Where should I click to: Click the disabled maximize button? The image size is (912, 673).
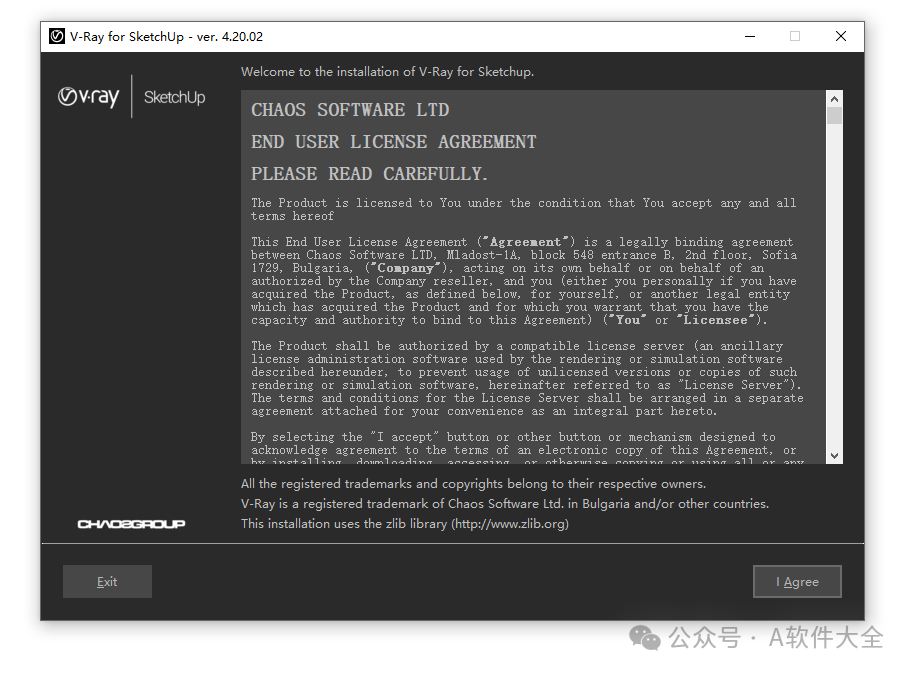795,37
